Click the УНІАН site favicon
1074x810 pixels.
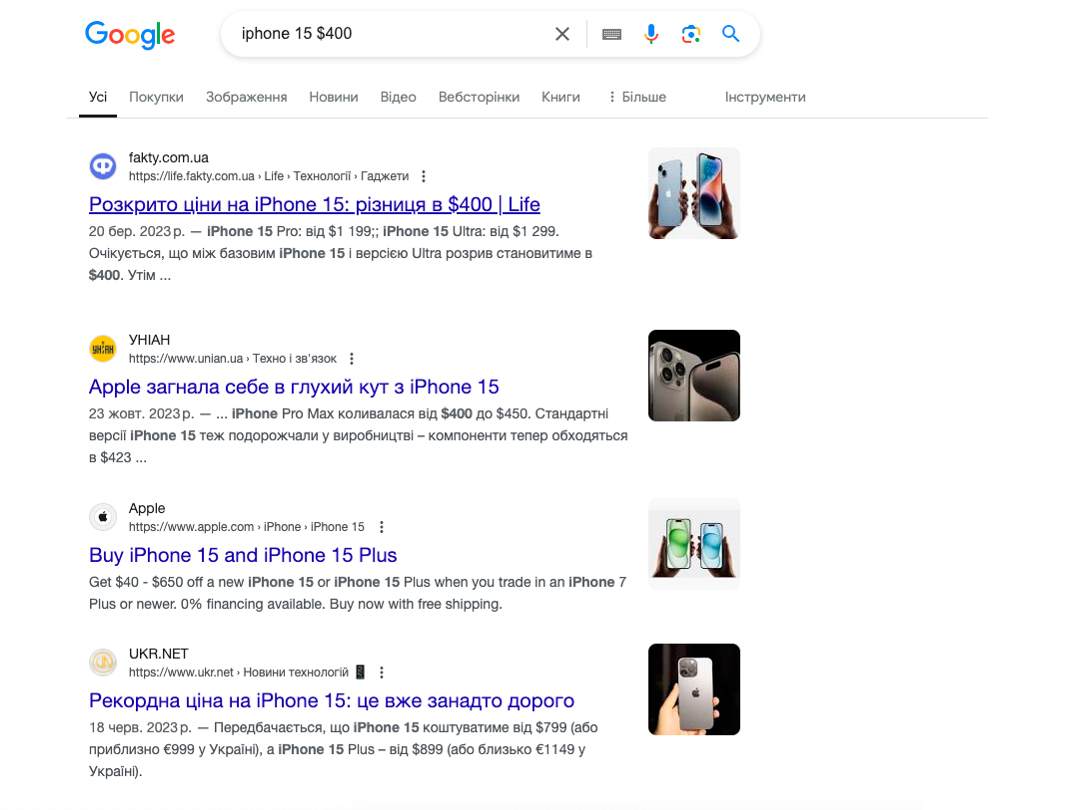tap(103, 349)
